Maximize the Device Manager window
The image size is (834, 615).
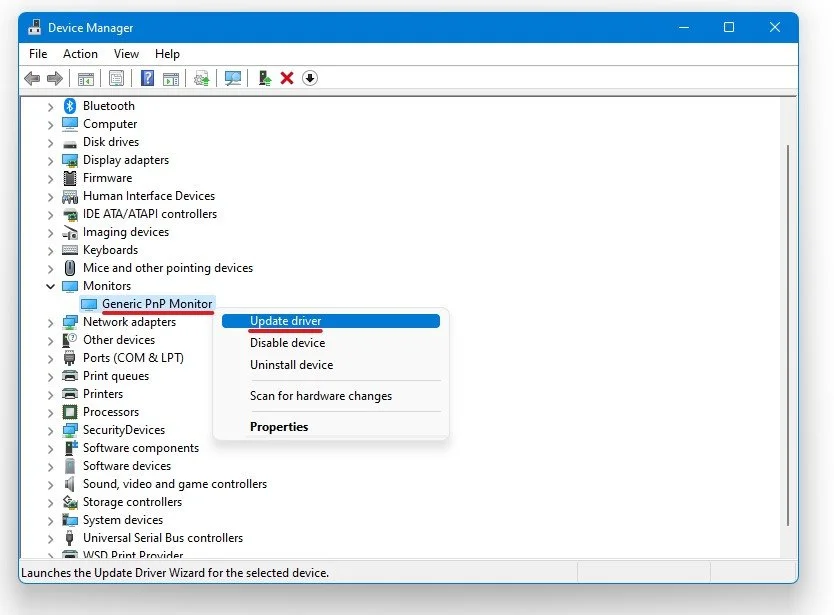click(x=729, y=27)
